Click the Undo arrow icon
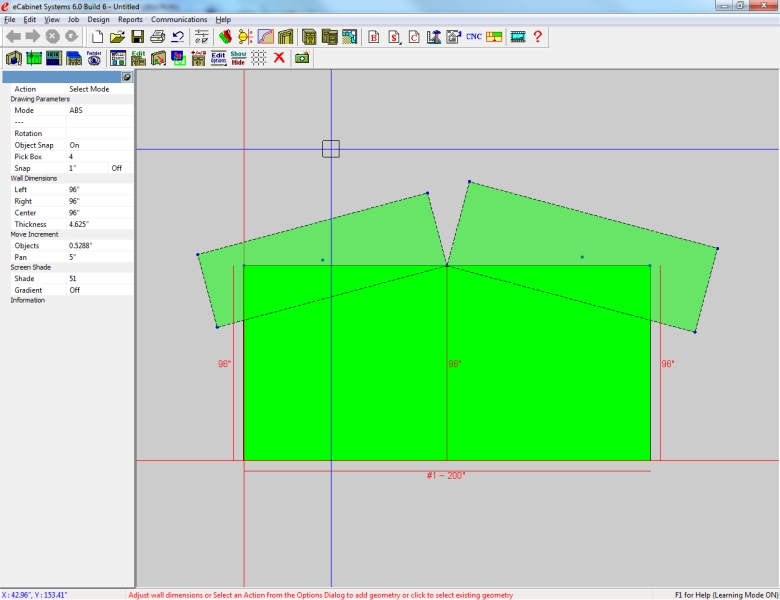The width and height of the screenshot is (780, 600). click(177, 37)
